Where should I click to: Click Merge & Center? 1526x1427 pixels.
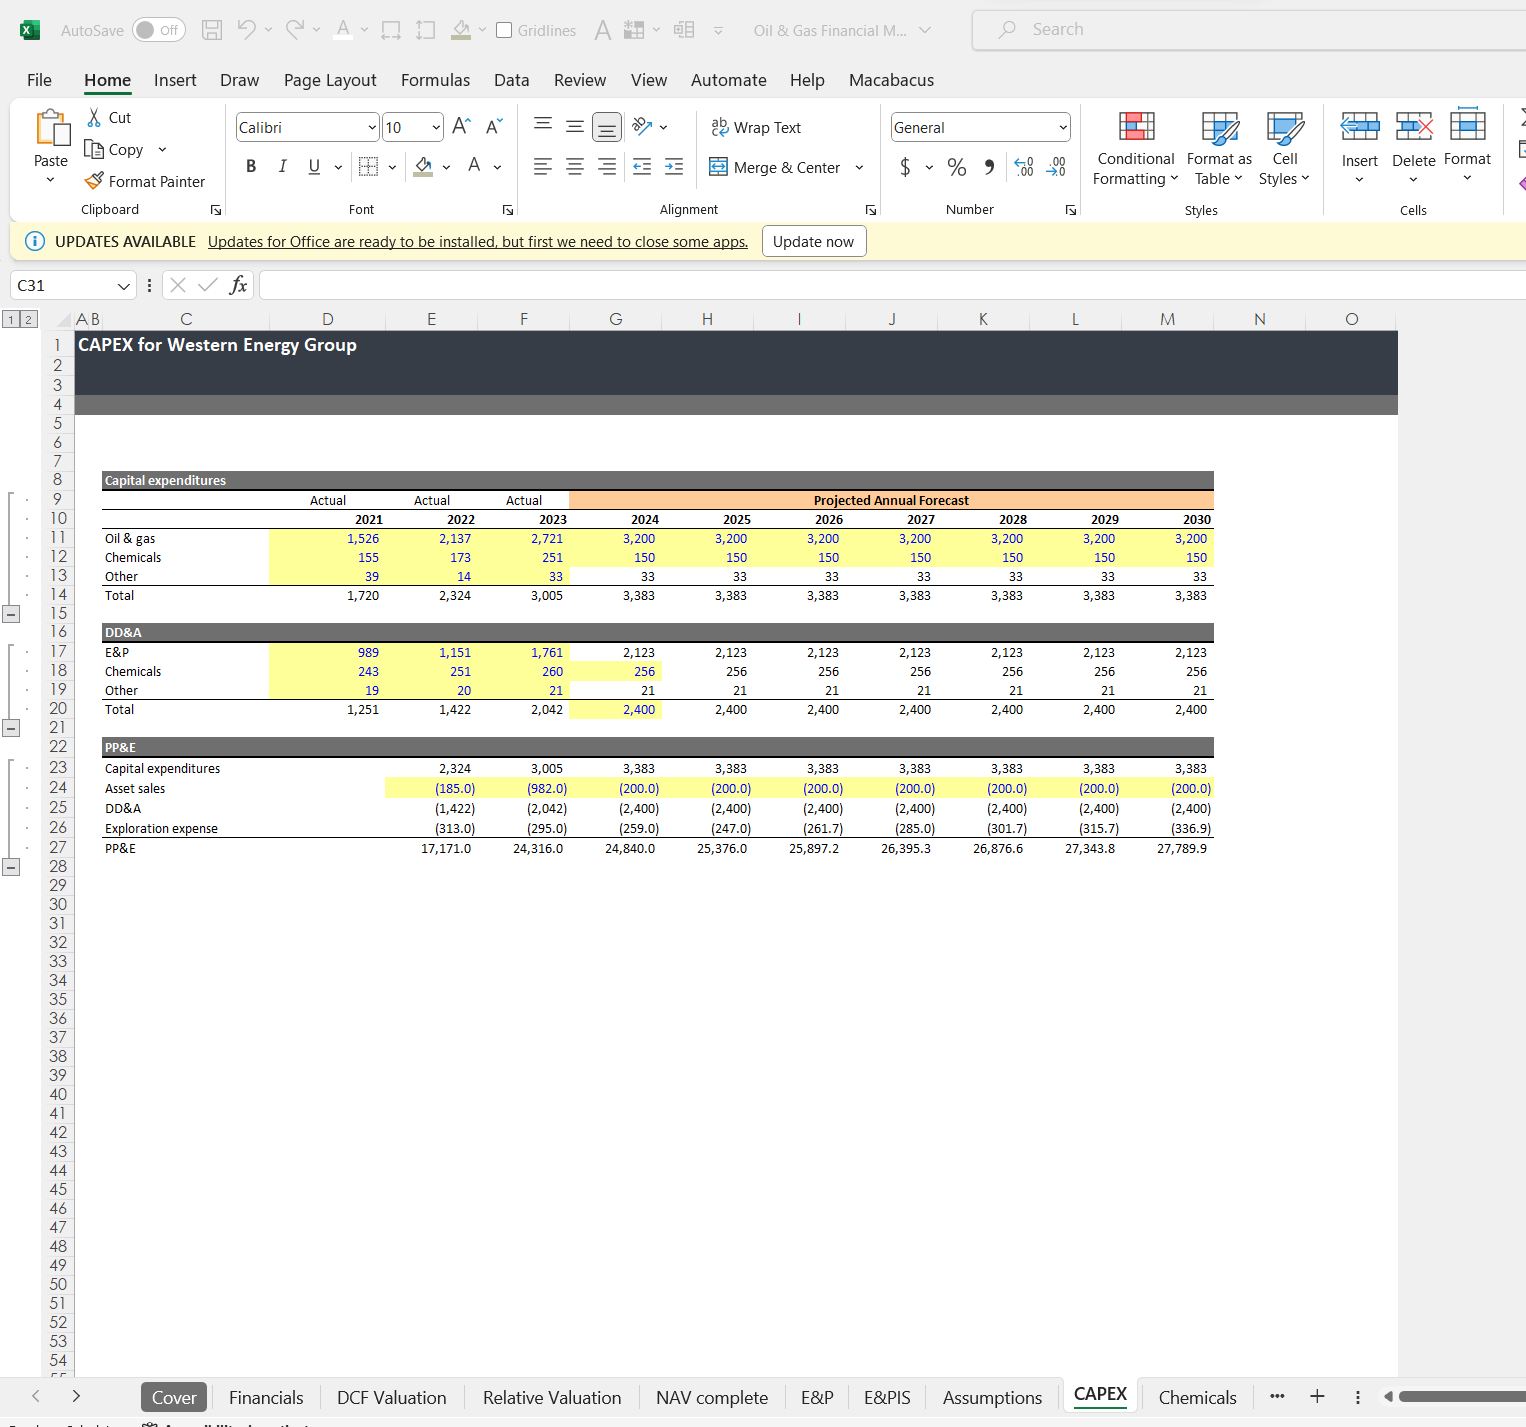[x=775, y=167]
